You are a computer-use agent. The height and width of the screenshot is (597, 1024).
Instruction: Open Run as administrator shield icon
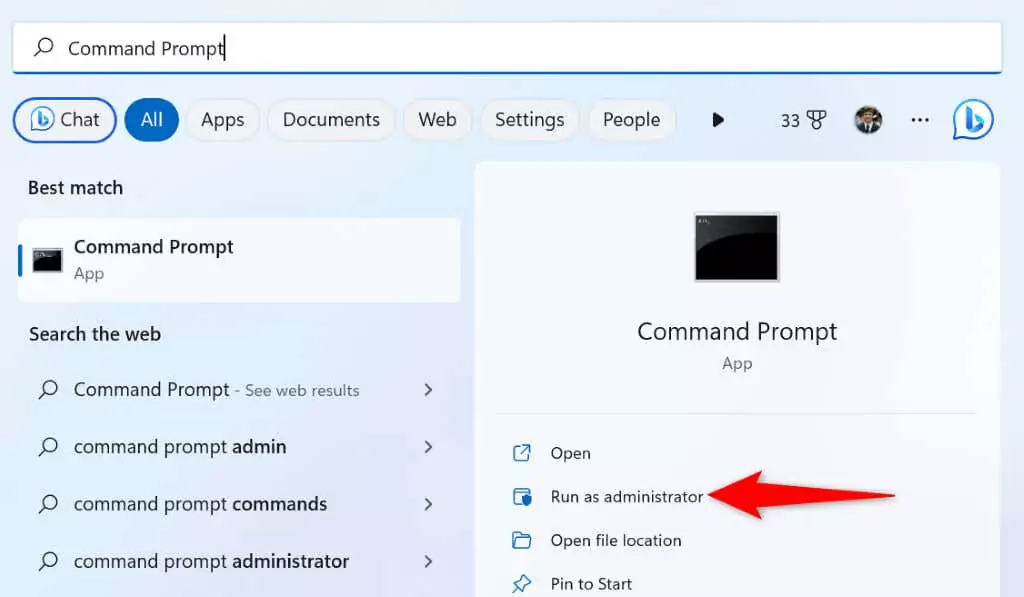(x=523, y=496)
